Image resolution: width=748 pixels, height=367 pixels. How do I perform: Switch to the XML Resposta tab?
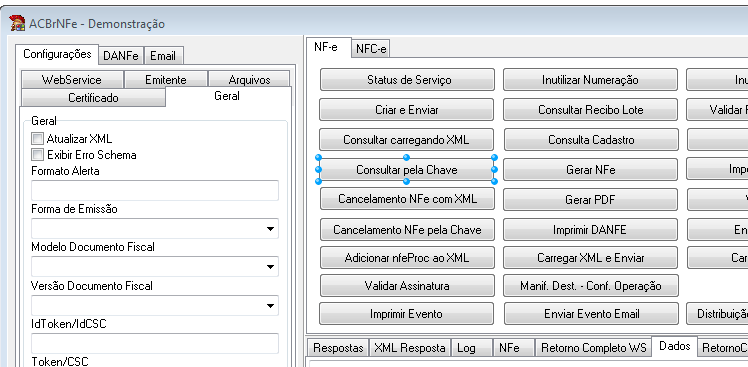coord(410,348)
